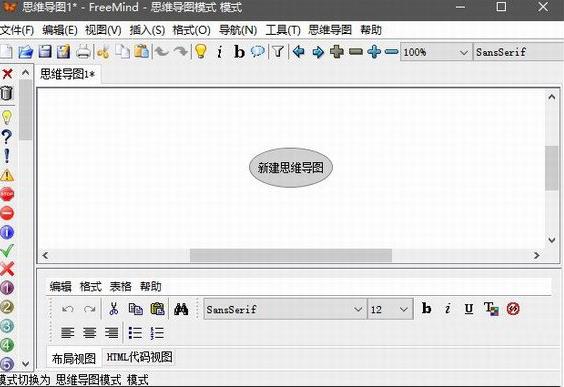Open the 文件(F) menu
The width and height of the screenshot is (564, 387).
(x=17, y=30)
